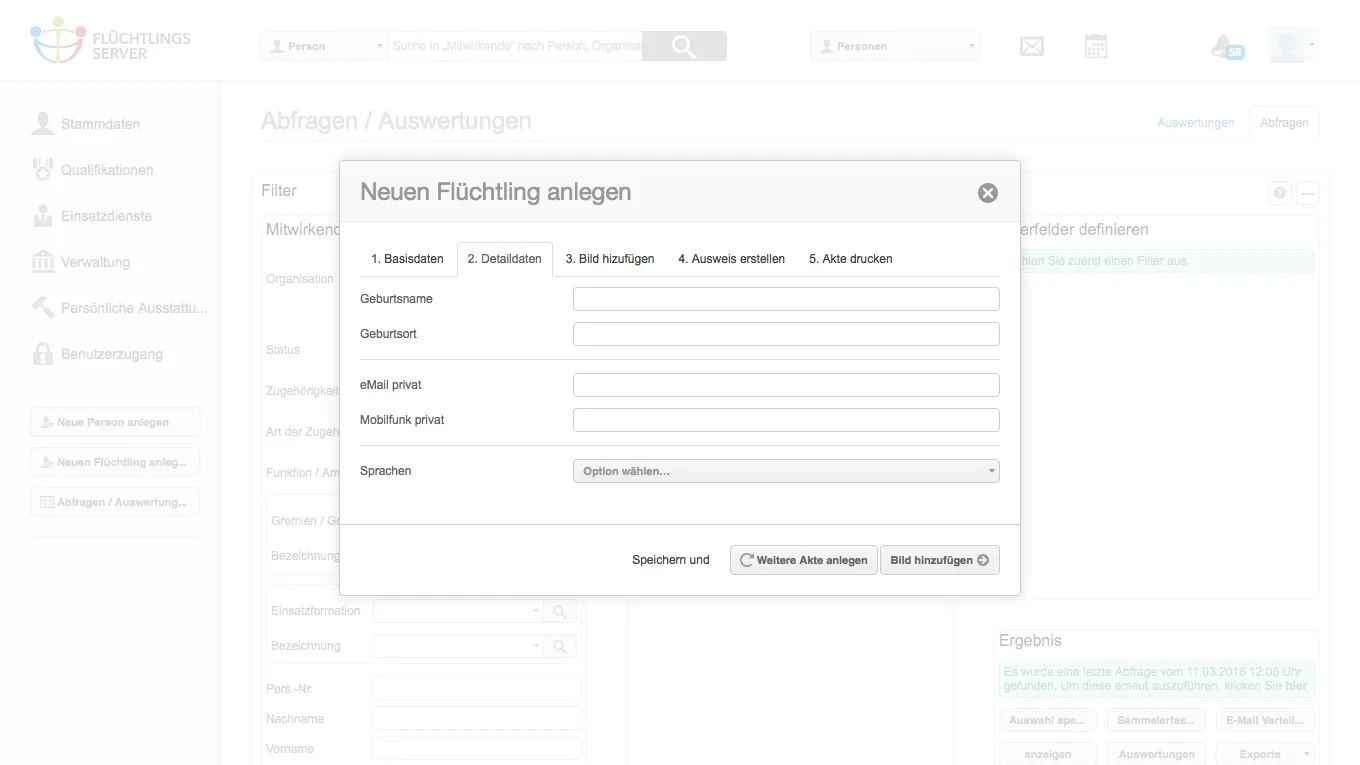Open the user profile avatar menu
Image resolution: width=1360 pixels, height=765 pixels.
tap(1292, 46)
